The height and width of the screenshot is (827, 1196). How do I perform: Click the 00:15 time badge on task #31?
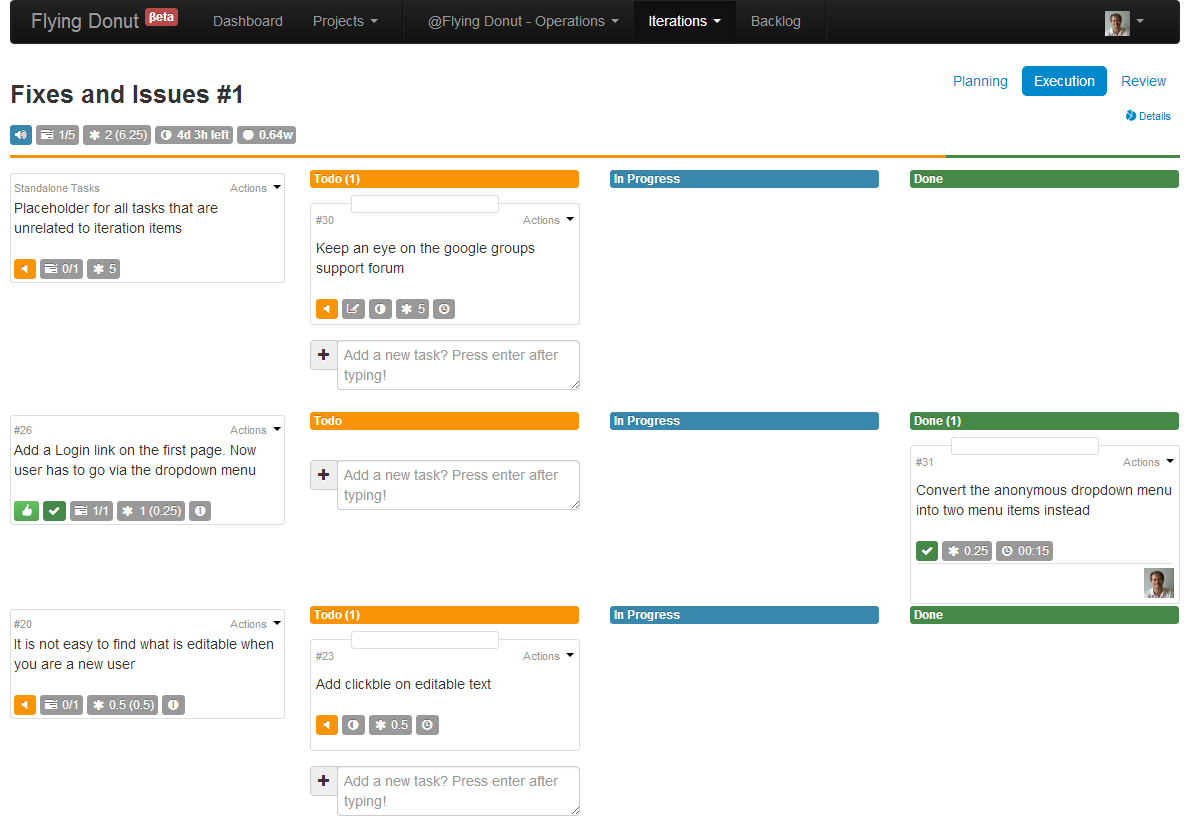pos(1024,551)
